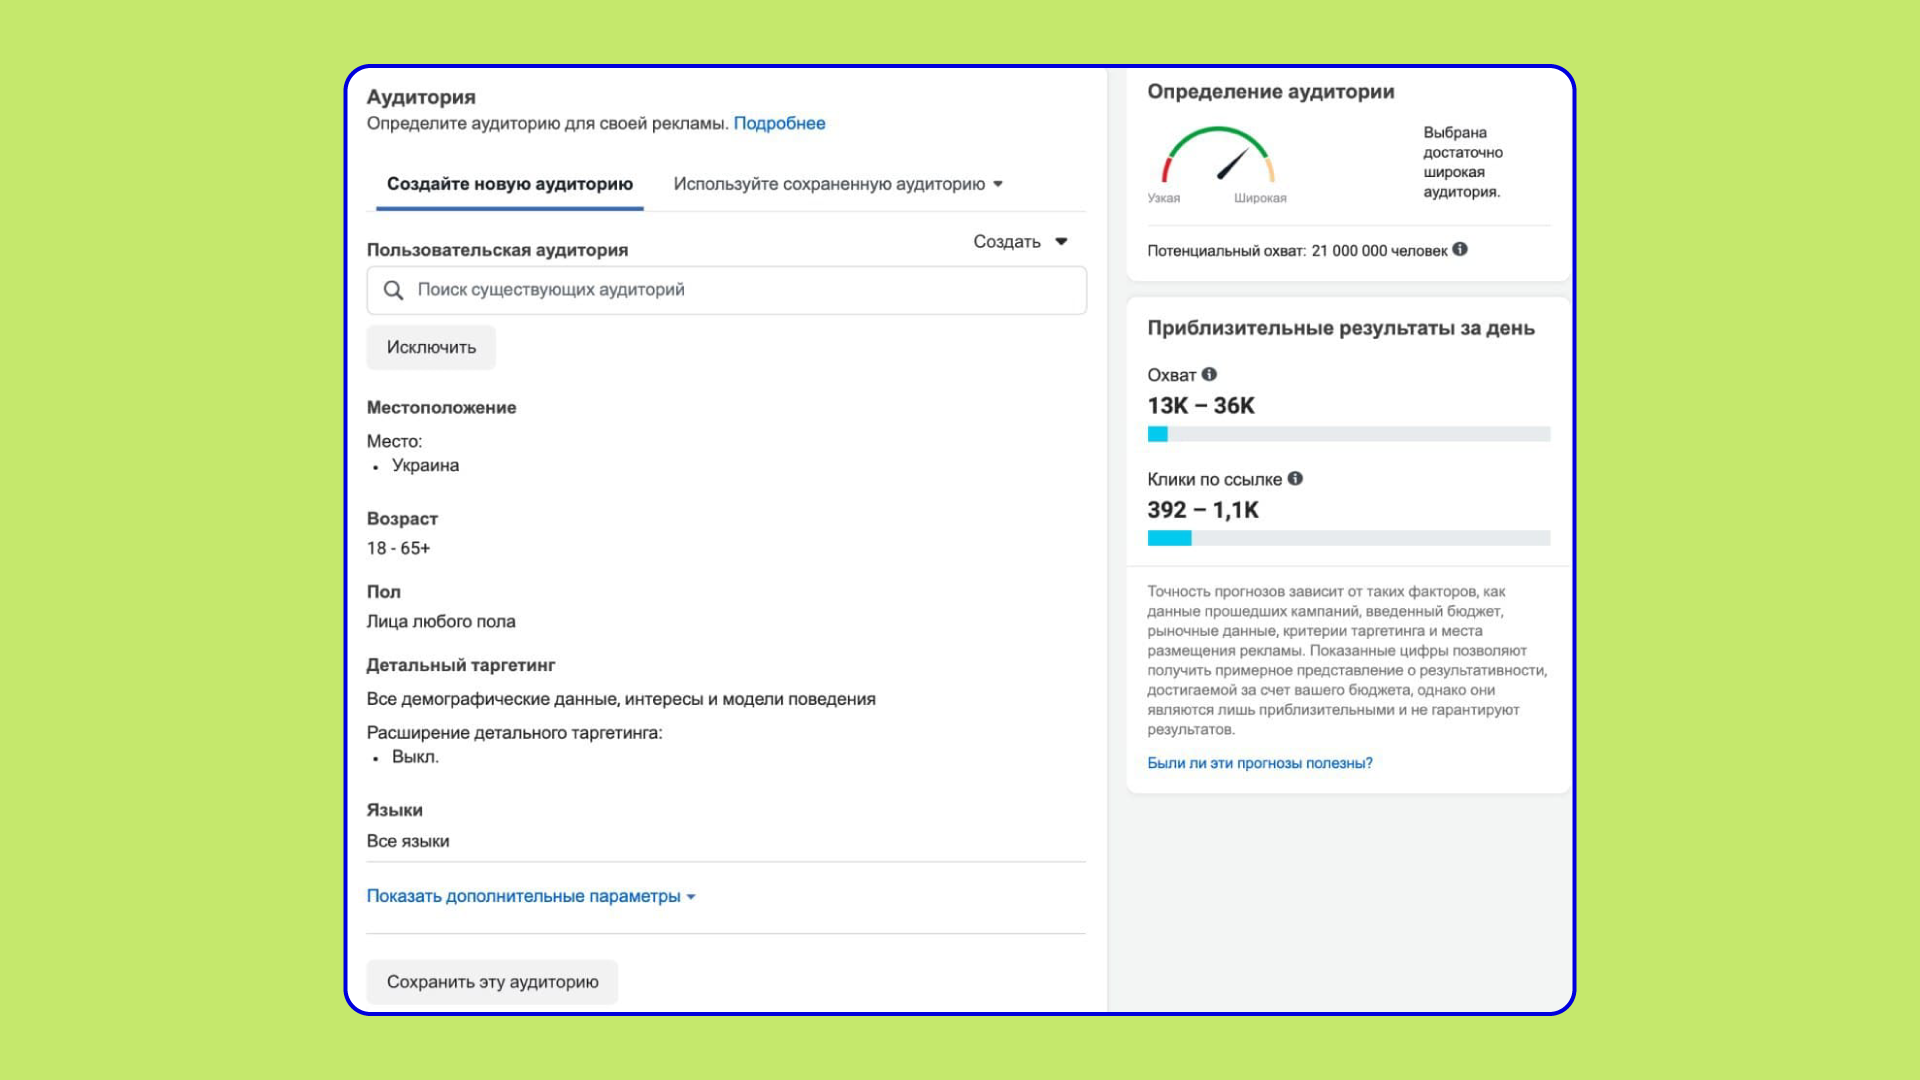Image resolution: width=1920 pixels, height=1080 pixels.
Task: Click info icon next to potential reach
Action: click(1460, 249)
